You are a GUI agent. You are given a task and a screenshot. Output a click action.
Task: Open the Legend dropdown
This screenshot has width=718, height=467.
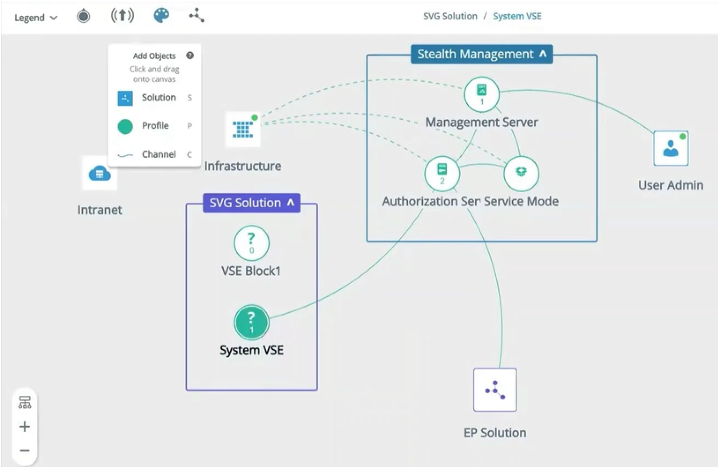[x=35, y=17]
